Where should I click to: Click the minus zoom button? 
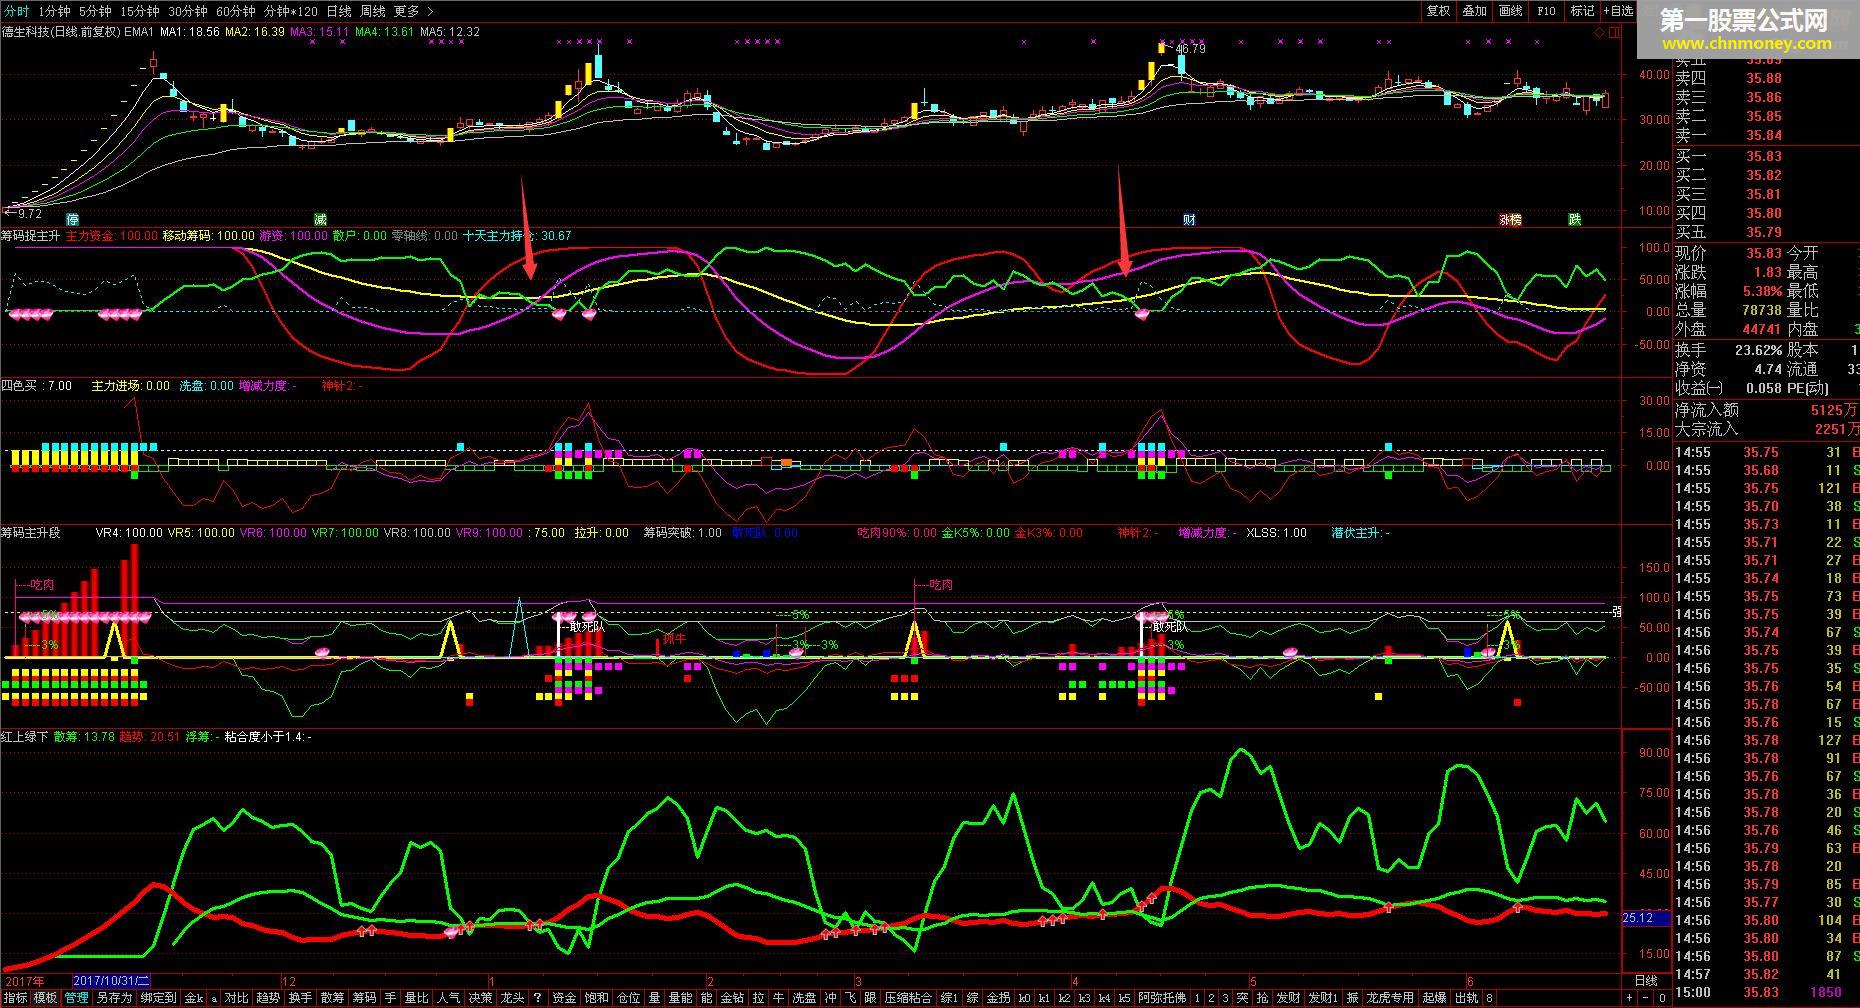pyautogui.click(x=1646, y=998)
